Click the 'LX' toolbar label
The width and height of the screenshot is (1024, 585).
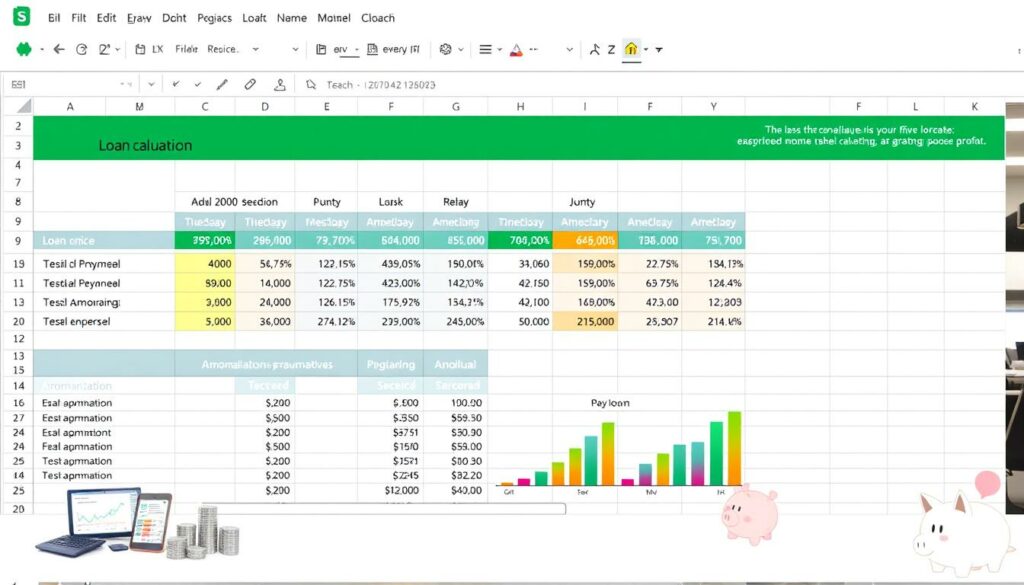157,49
